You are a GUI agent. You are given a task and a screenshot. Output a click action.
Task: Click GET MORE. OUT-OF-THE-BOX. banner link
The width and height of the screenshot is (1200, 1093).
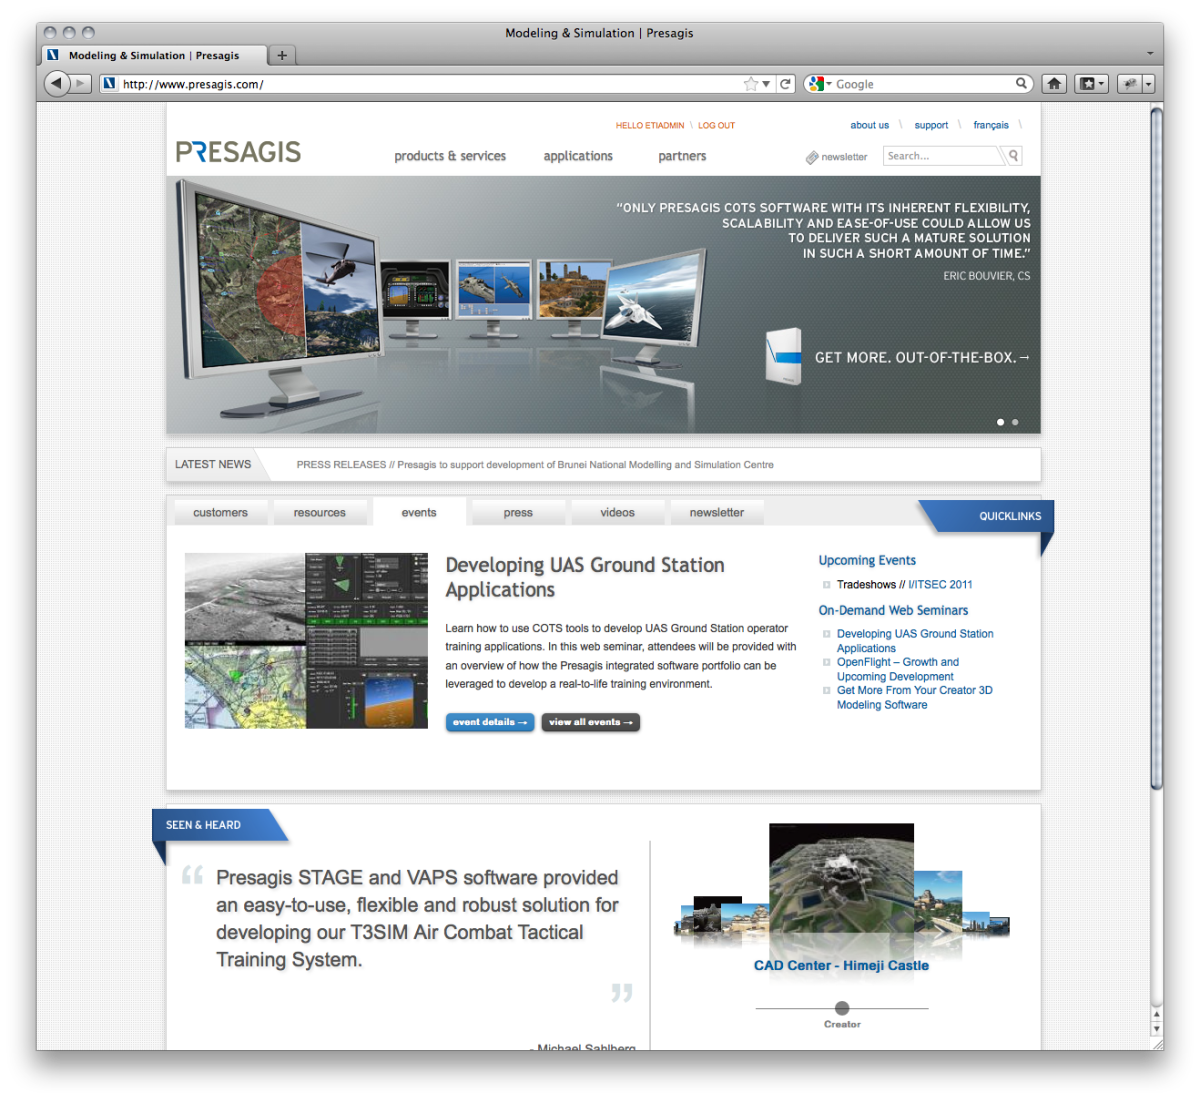coord(922,357)
